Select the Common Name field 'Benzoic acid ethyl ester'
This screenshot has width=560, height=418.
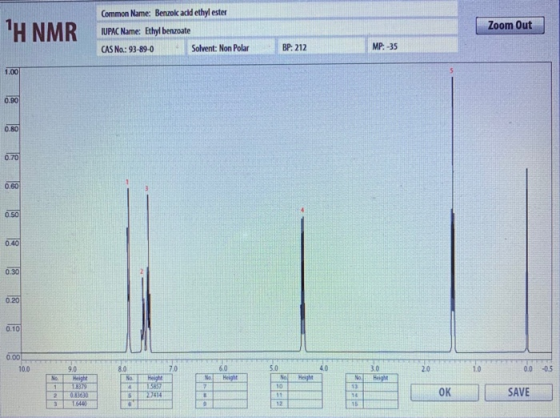[277, 13]
